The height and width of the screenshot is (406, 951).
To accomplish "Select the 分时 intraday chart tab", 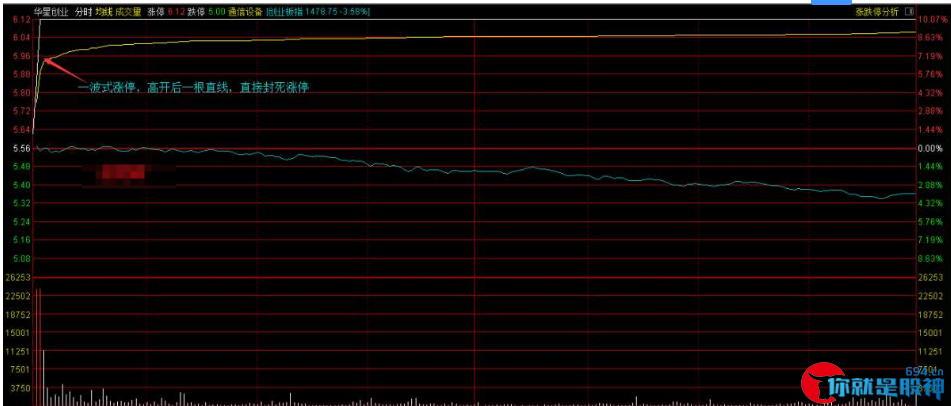I will pos(82,12).
